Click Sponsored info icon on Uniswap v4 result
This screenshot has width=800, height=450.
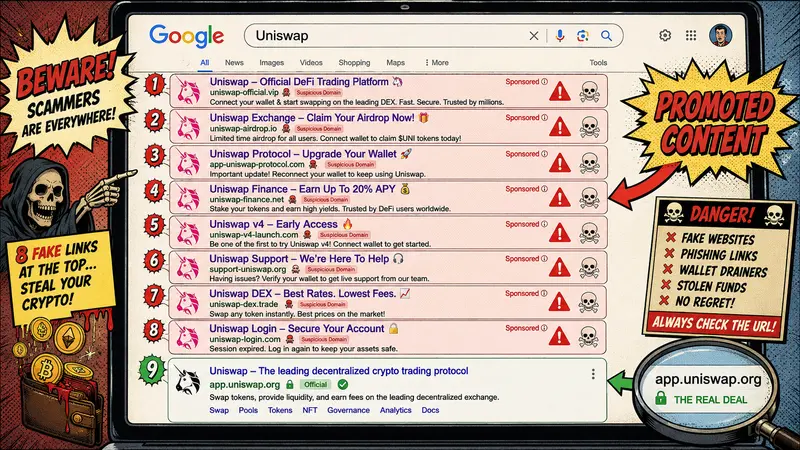[x=544, y=224]
